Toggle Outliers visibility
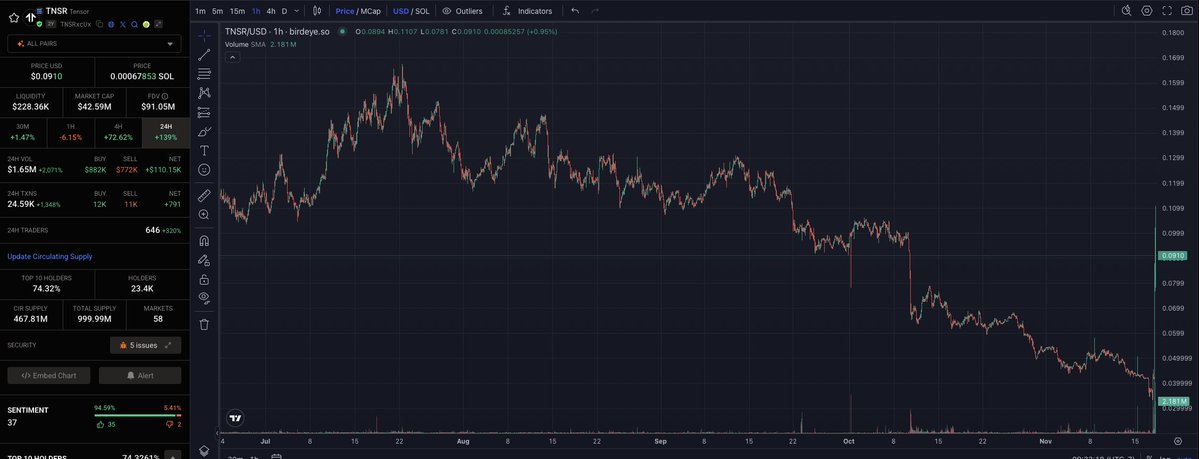 [x=463, y=11]
